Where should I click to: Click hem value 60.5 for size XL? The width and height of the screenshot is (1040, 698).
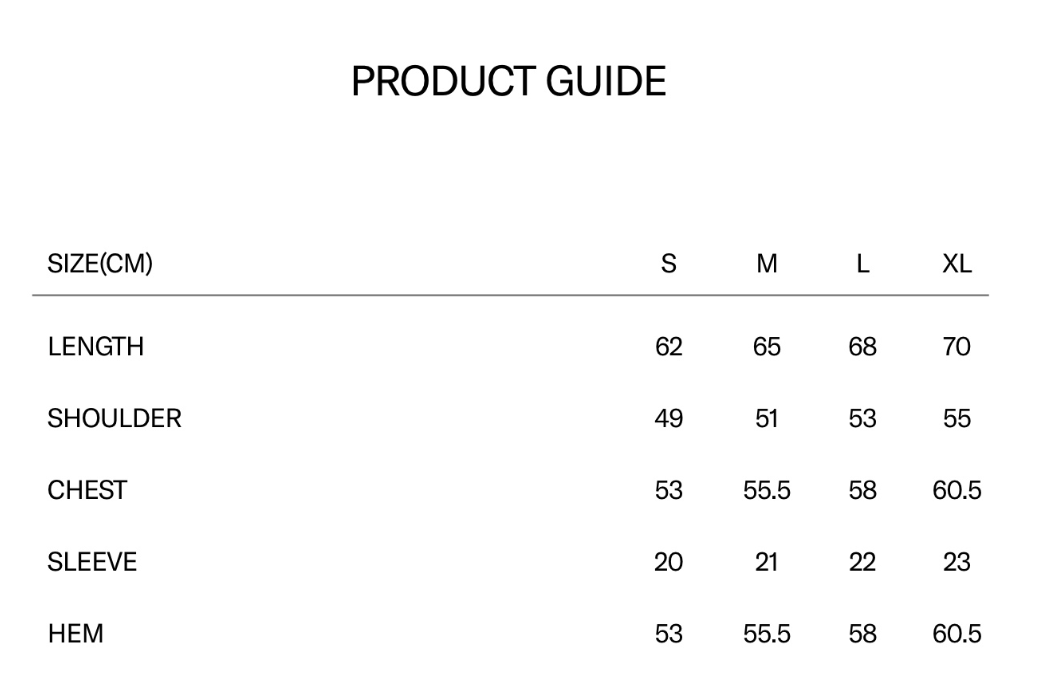(x=957, y=633)
